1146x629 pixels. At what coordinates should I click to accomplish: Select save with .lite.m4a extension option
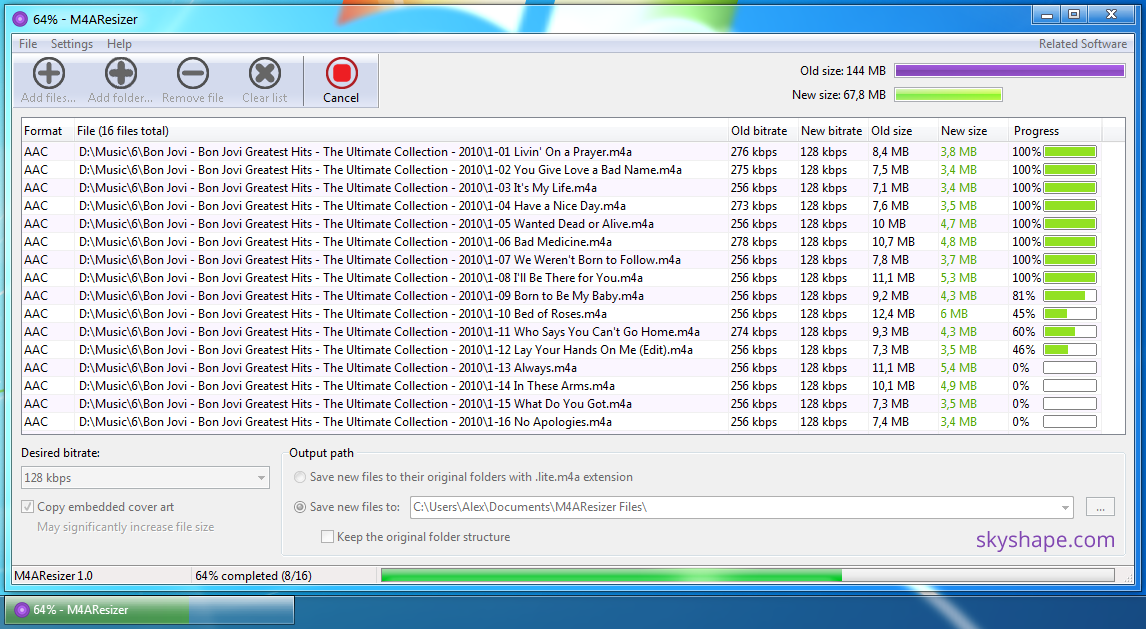300,477
